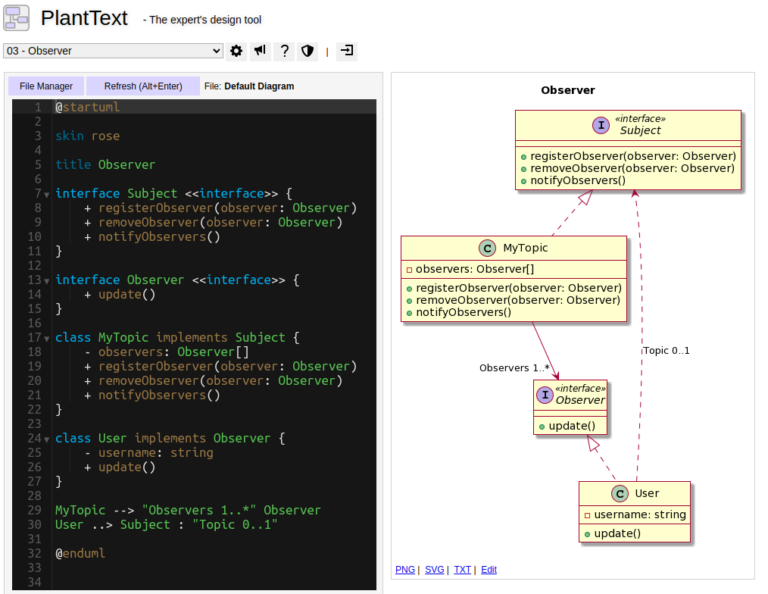This screenshot has height=594, width=768.
Task: Click the 'title Observer' code line
Action: (105, 165)
